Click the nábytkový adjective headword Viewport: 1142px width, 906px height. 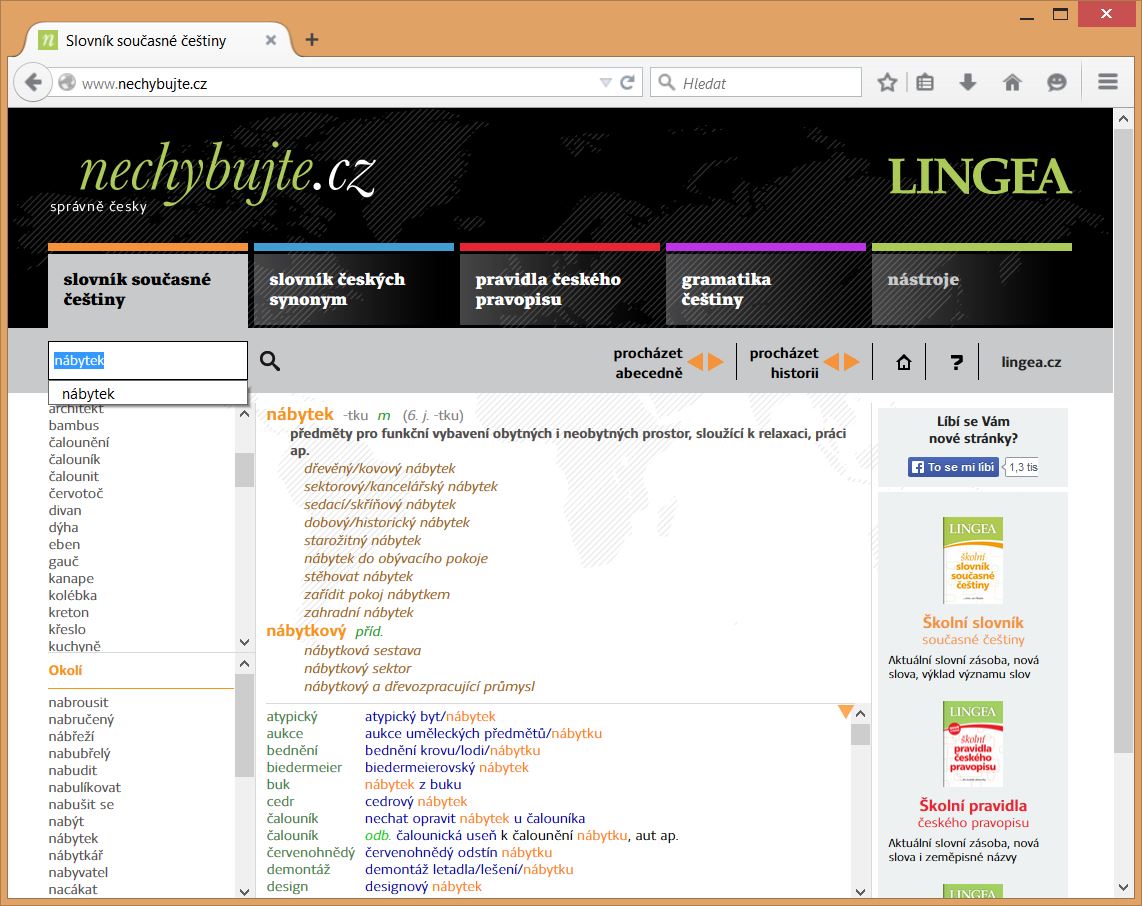[x=306, y=631]
